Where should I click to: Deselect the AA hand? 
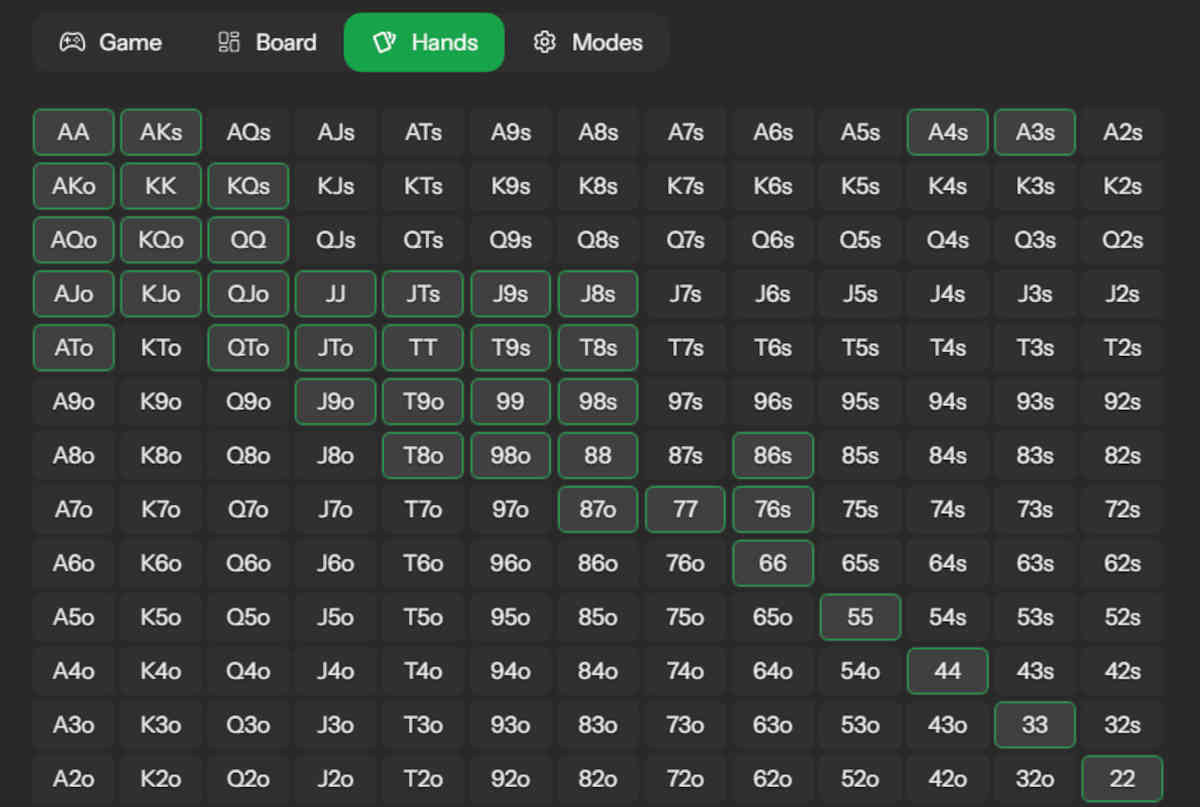click(x=73, y=132)
